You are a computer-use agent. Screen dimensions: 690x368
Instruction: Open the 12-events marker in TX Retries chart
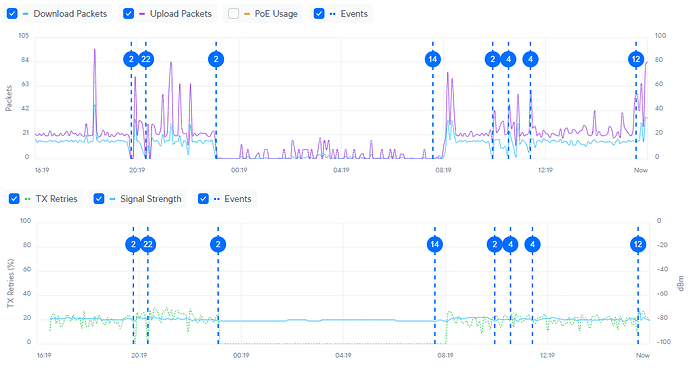[638, 244]
